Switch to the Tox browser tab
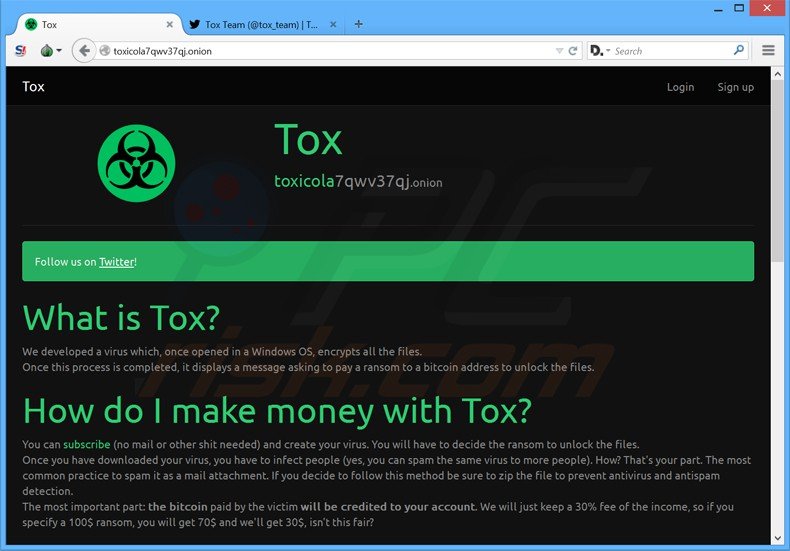Image resolution: width=790 pixels, height=551 pixels. click(x=98, y=24)
